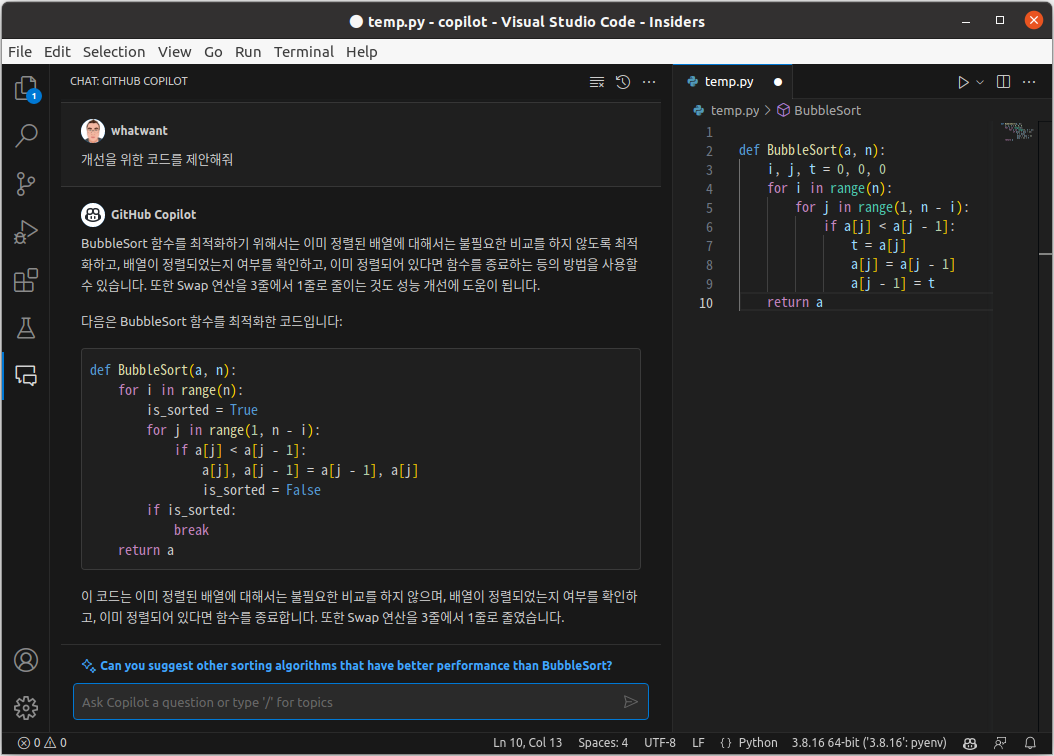
Task: Change indentation via Spaces: 4
Action: [x=603, y=743]
